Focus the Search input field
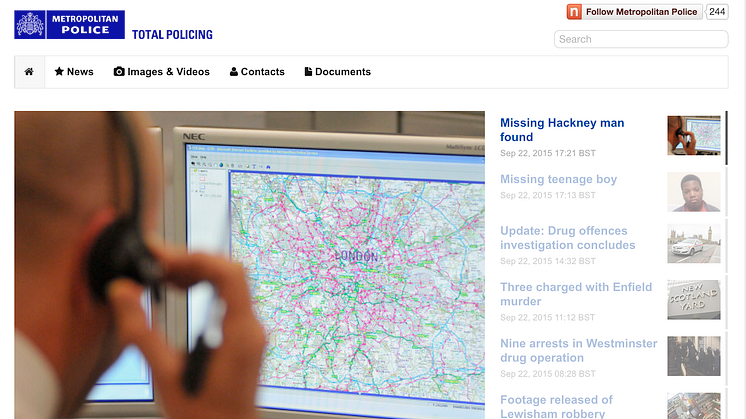The image size is (746, 419). (x=641, y=39)
